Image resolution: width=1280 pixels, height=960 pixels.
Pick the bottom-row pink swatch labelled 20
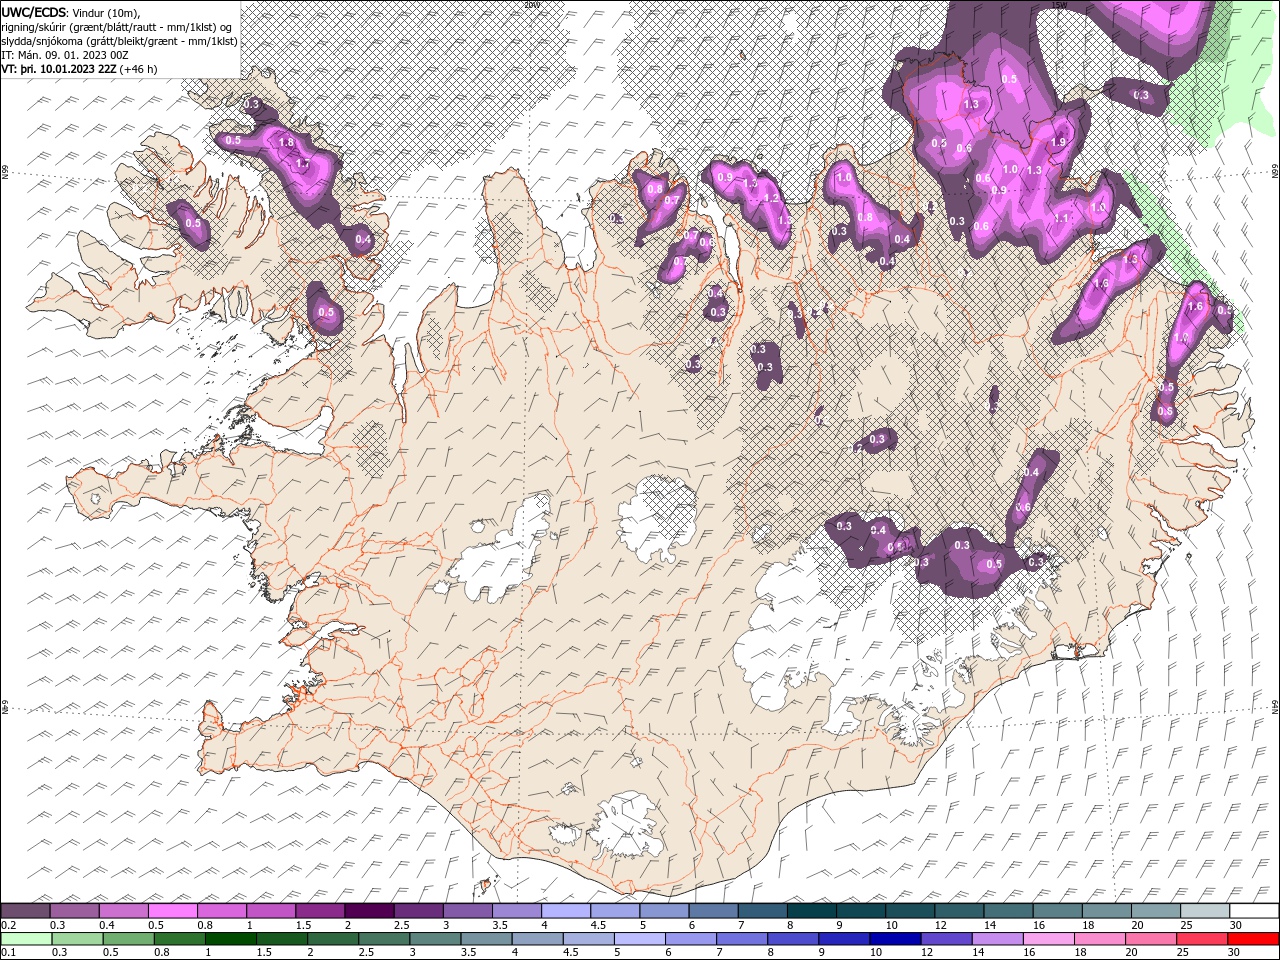(x=1149, y=939)
